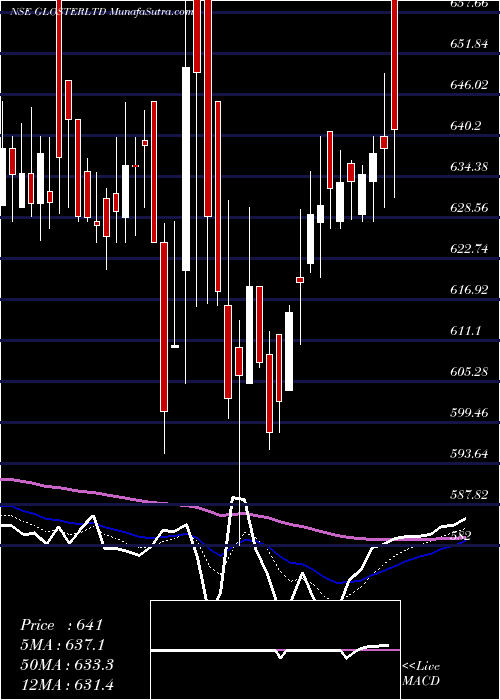This screenshot has width=500, height=700.
Task: Click the 50MA : 633.3 readout
Action: (x=67, y=665)
